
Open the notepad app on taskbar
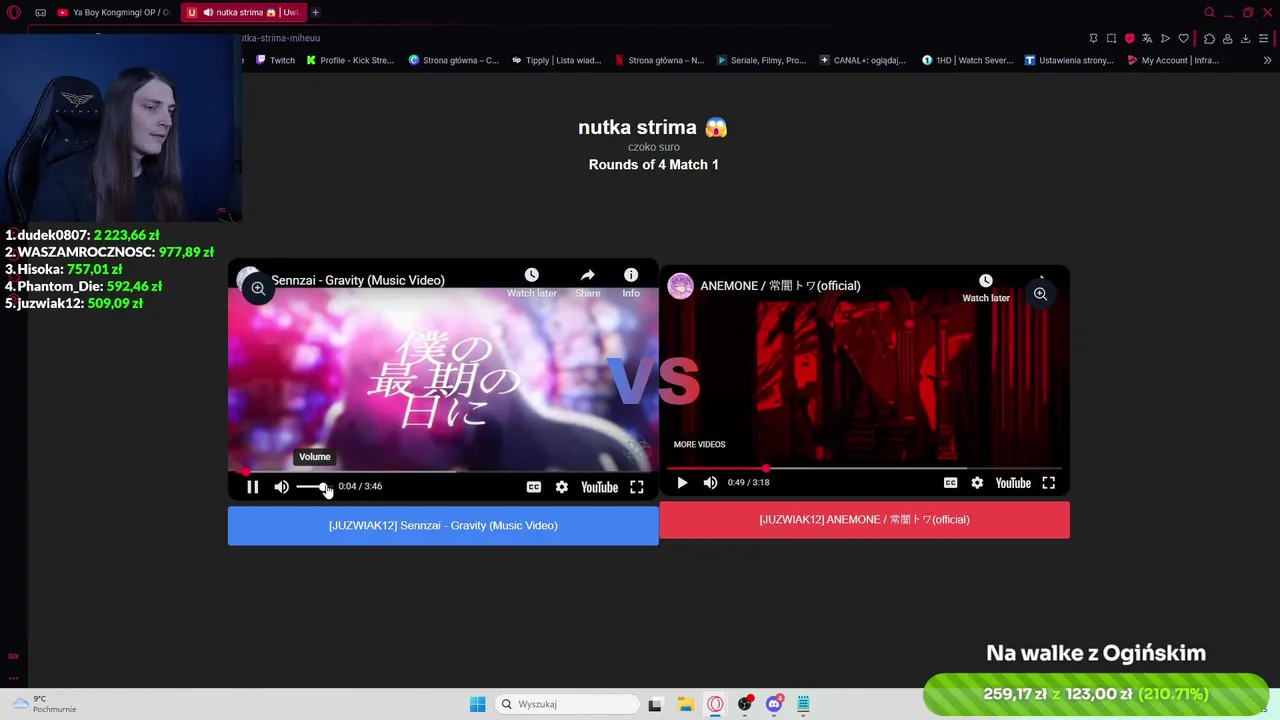(803, 704)
